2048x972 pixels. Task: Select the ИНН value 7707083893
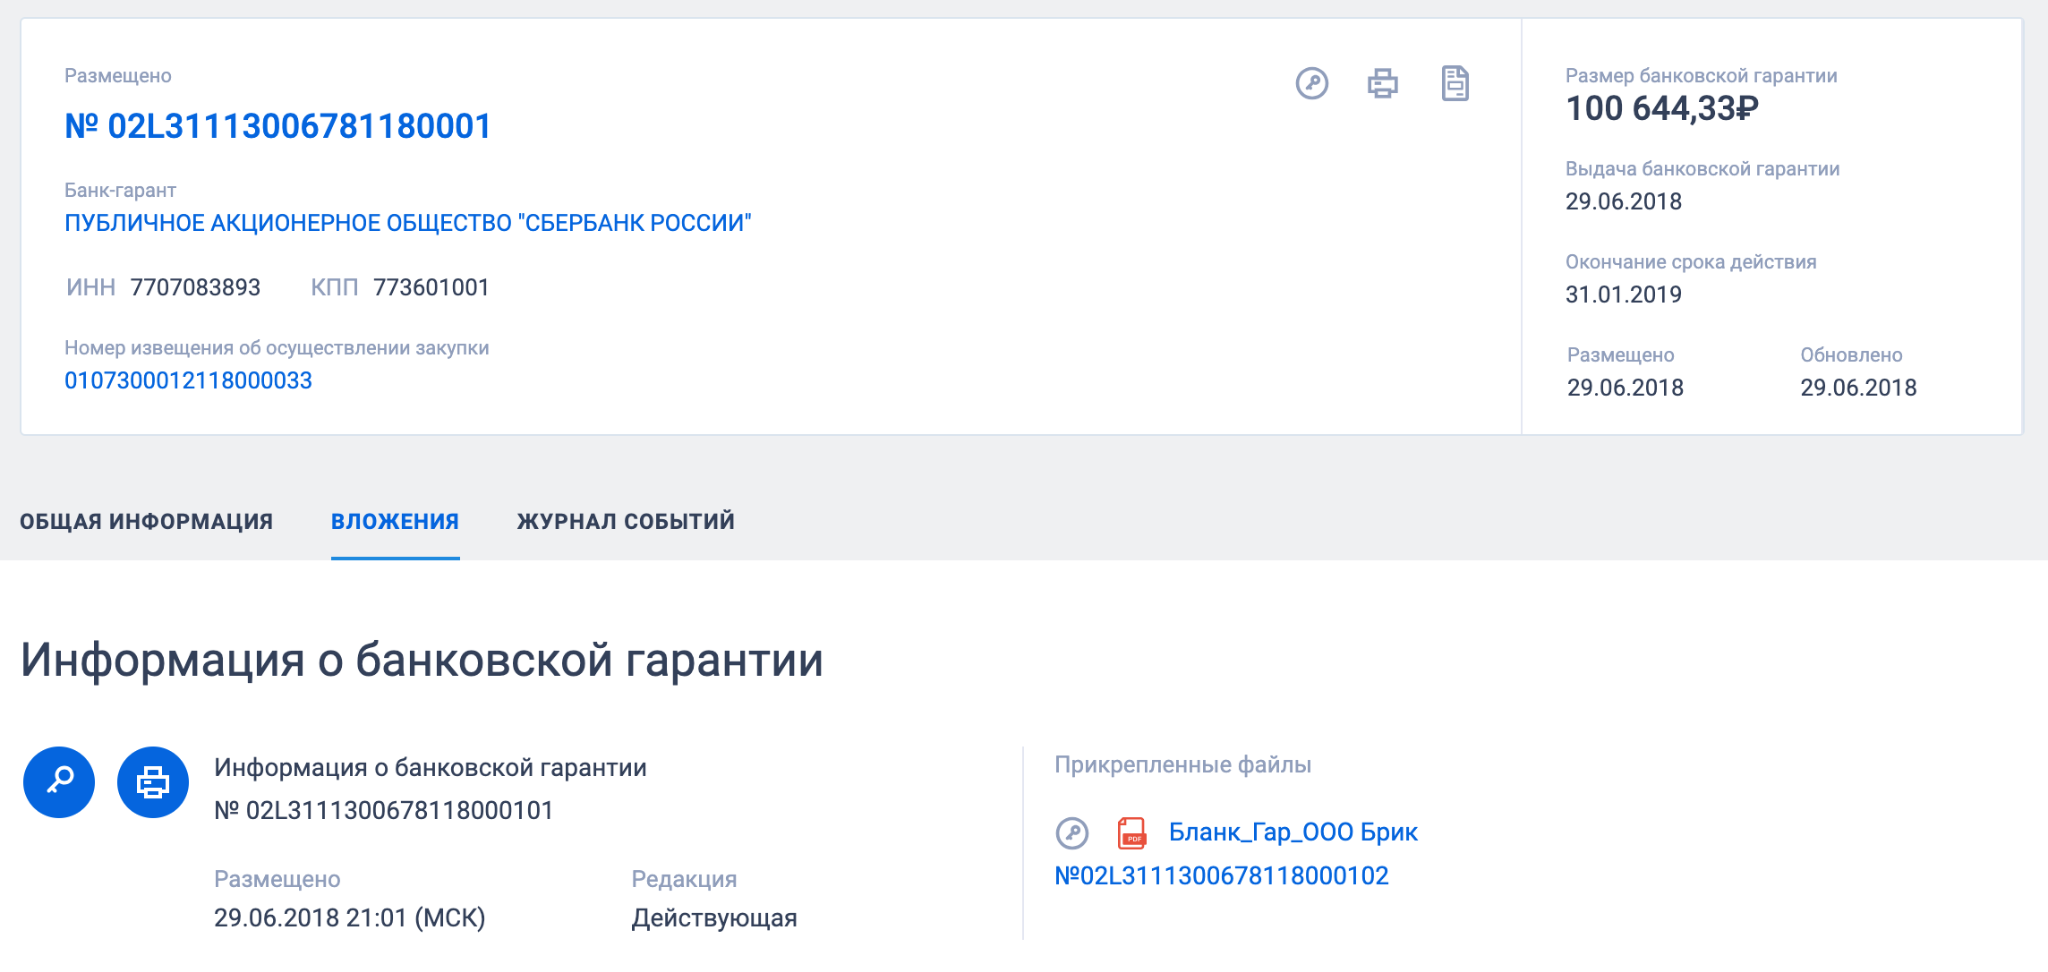[194, 287]
